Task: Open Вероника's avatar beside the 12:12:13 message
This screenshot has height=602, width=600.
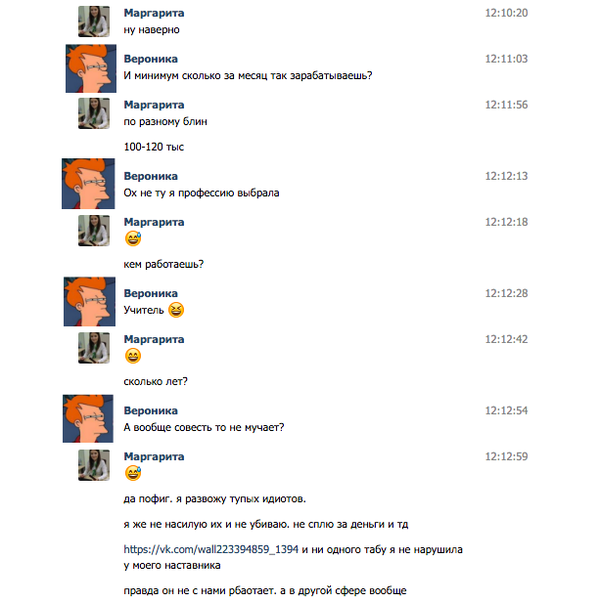Action: pyautogui.click(x=92, y=184)
